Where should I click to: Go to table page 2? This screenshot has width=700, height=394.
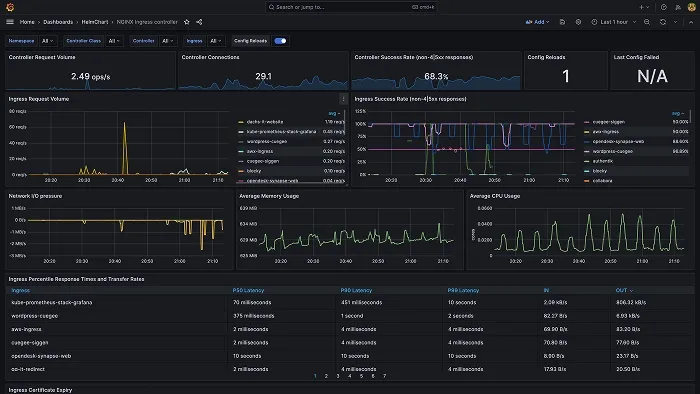[326, 376]
